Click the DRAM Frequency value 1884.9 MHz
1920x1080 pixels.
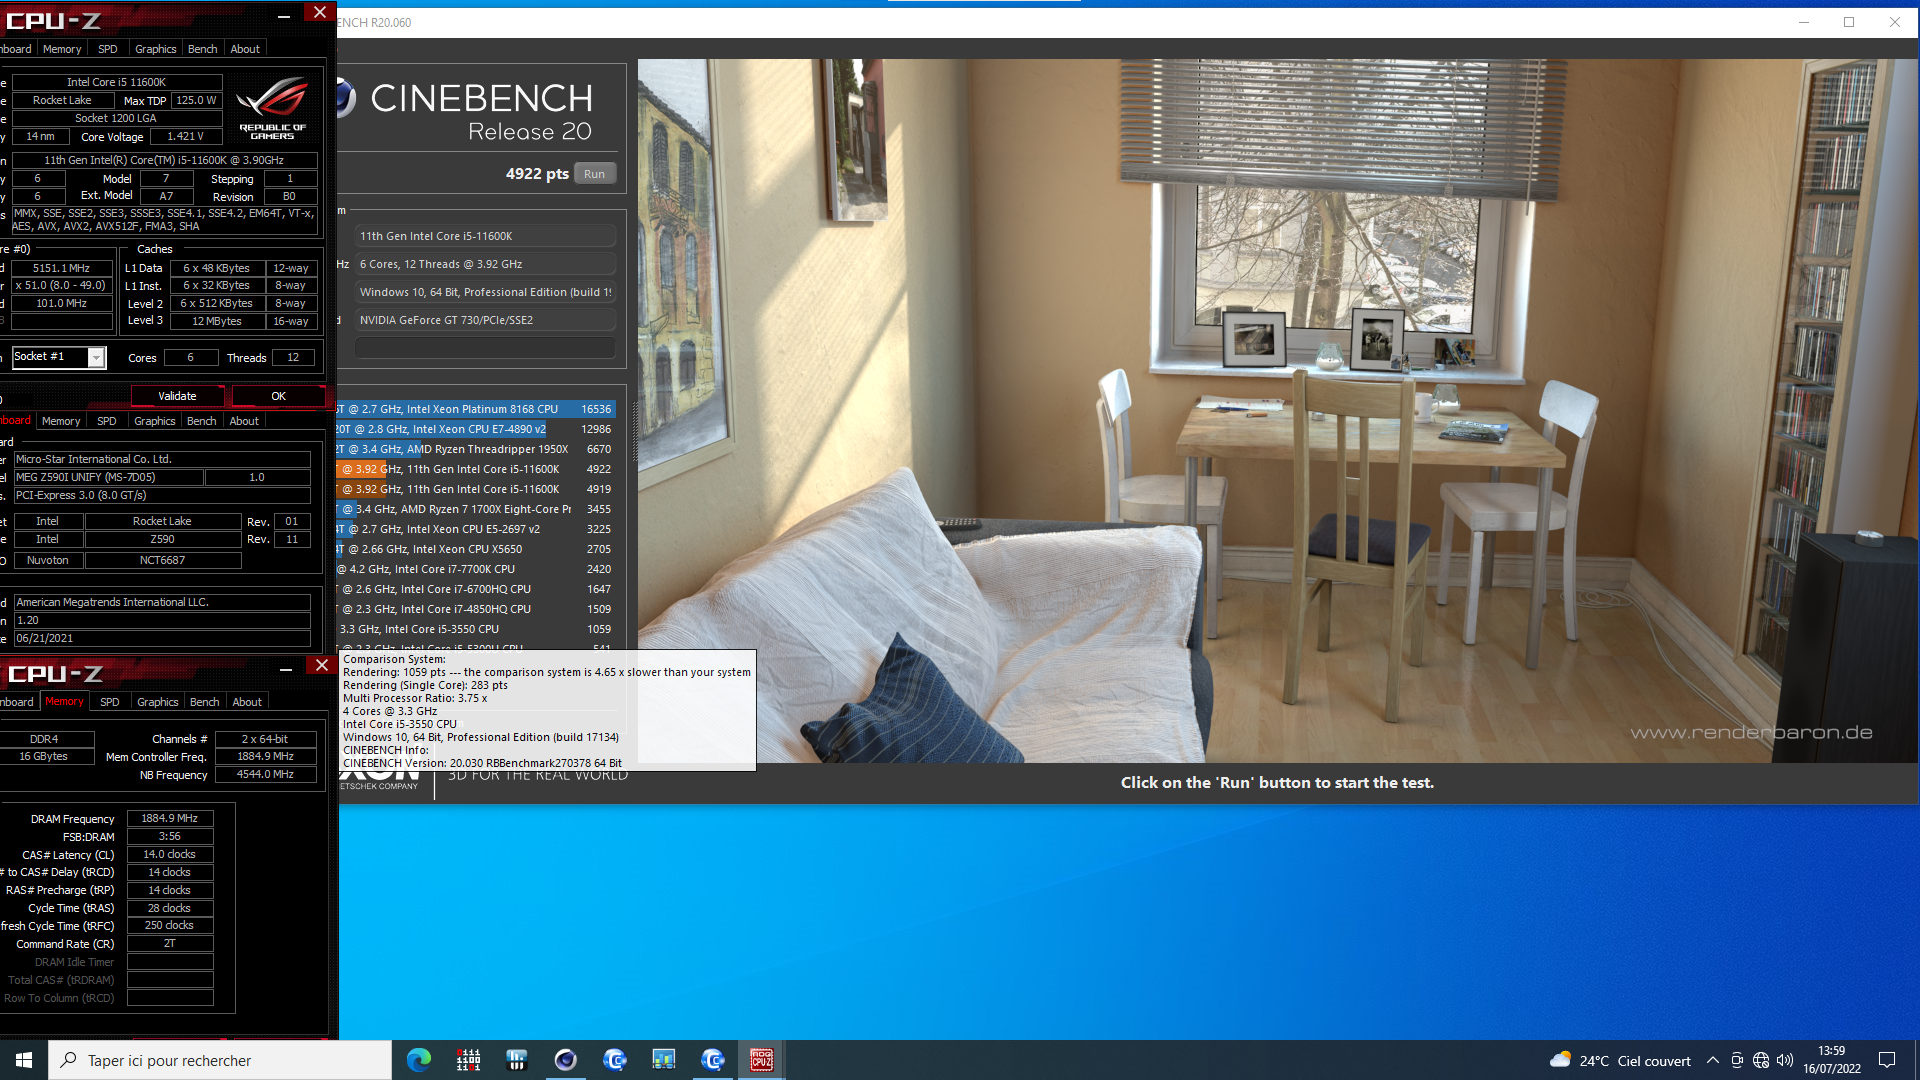[x=170, y=818]
